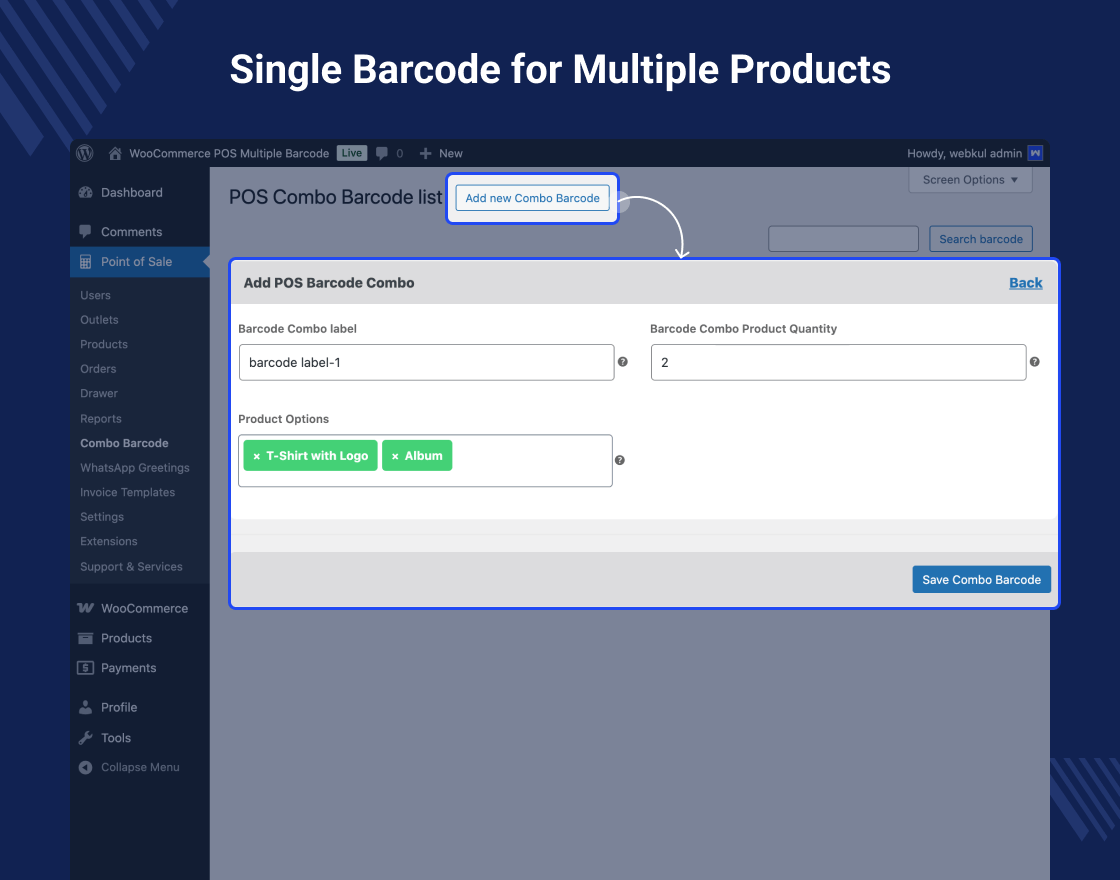Click the WordPress logo icon

point(86,153)
